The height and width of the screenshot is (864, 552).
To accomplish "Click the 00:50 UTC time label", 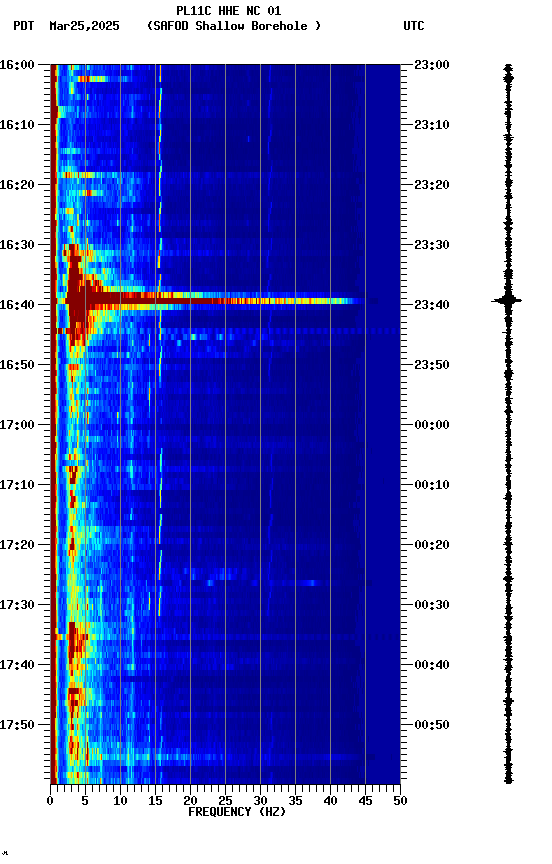I will click(x=432, y=725).
